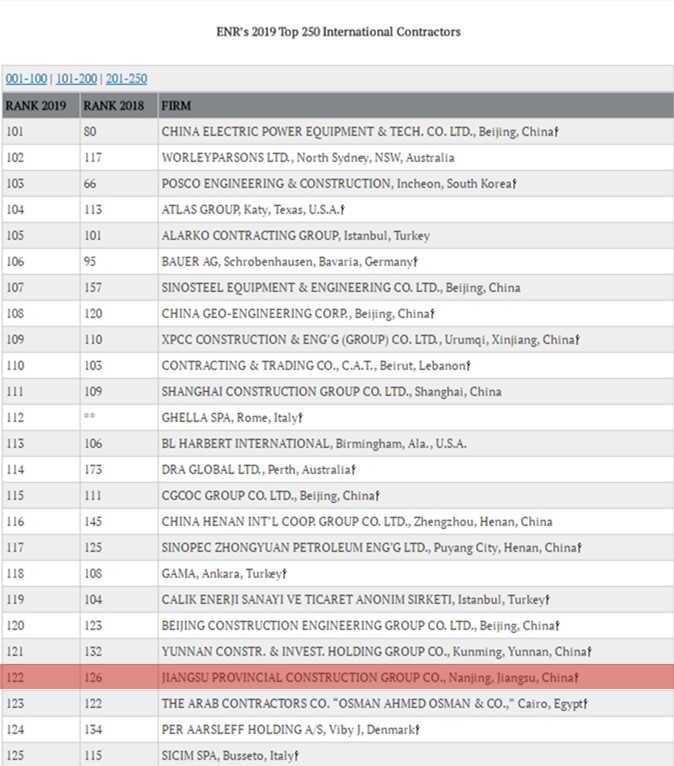Select GAMA, Ankara, Turkey cell
The image size is (674, 766).
416,573
